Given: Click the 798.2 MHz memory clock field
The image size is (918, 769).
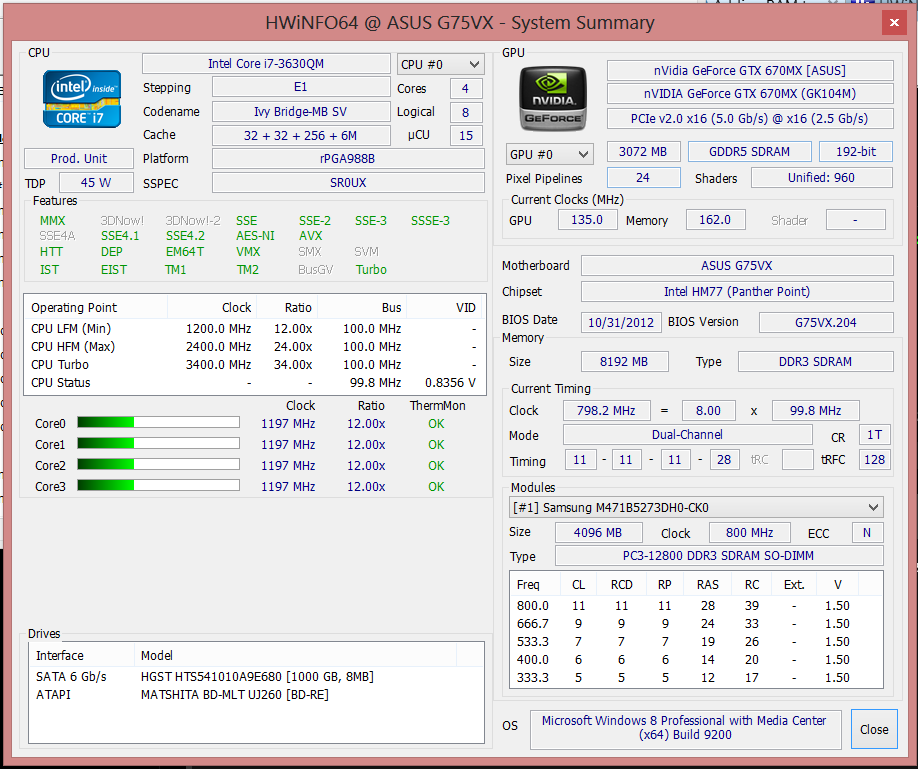Looking at the screenshot, I should pos(607,411).
